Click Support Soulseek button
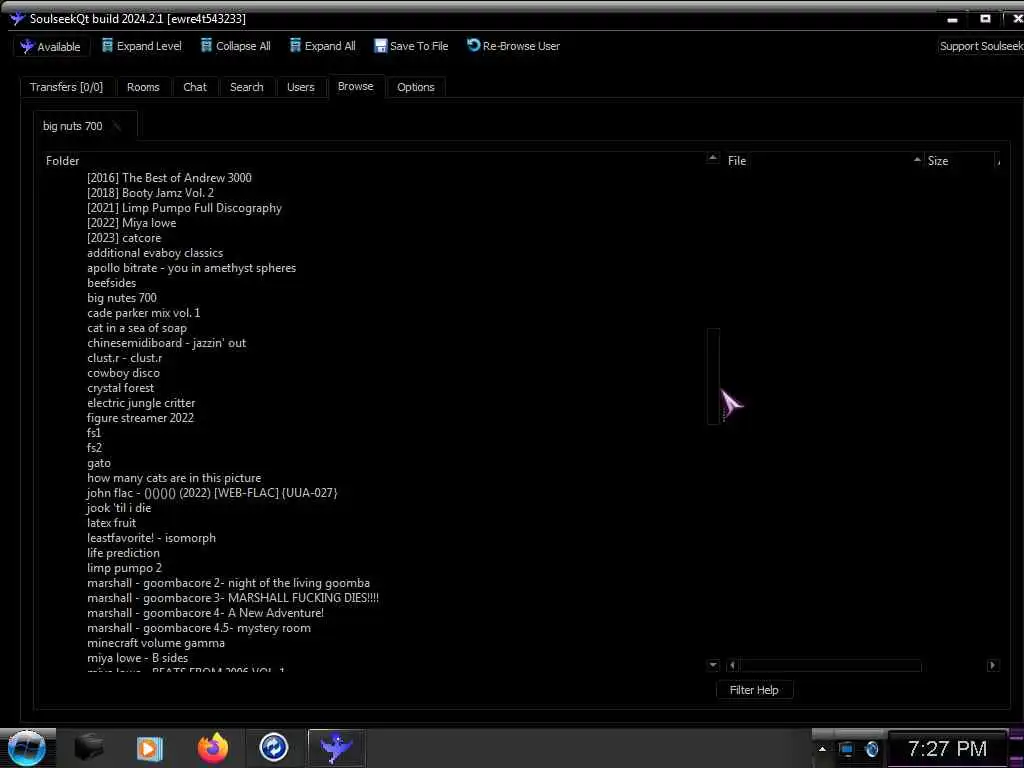The height and width of the screenshot is (768, 1024). point(981,46)
